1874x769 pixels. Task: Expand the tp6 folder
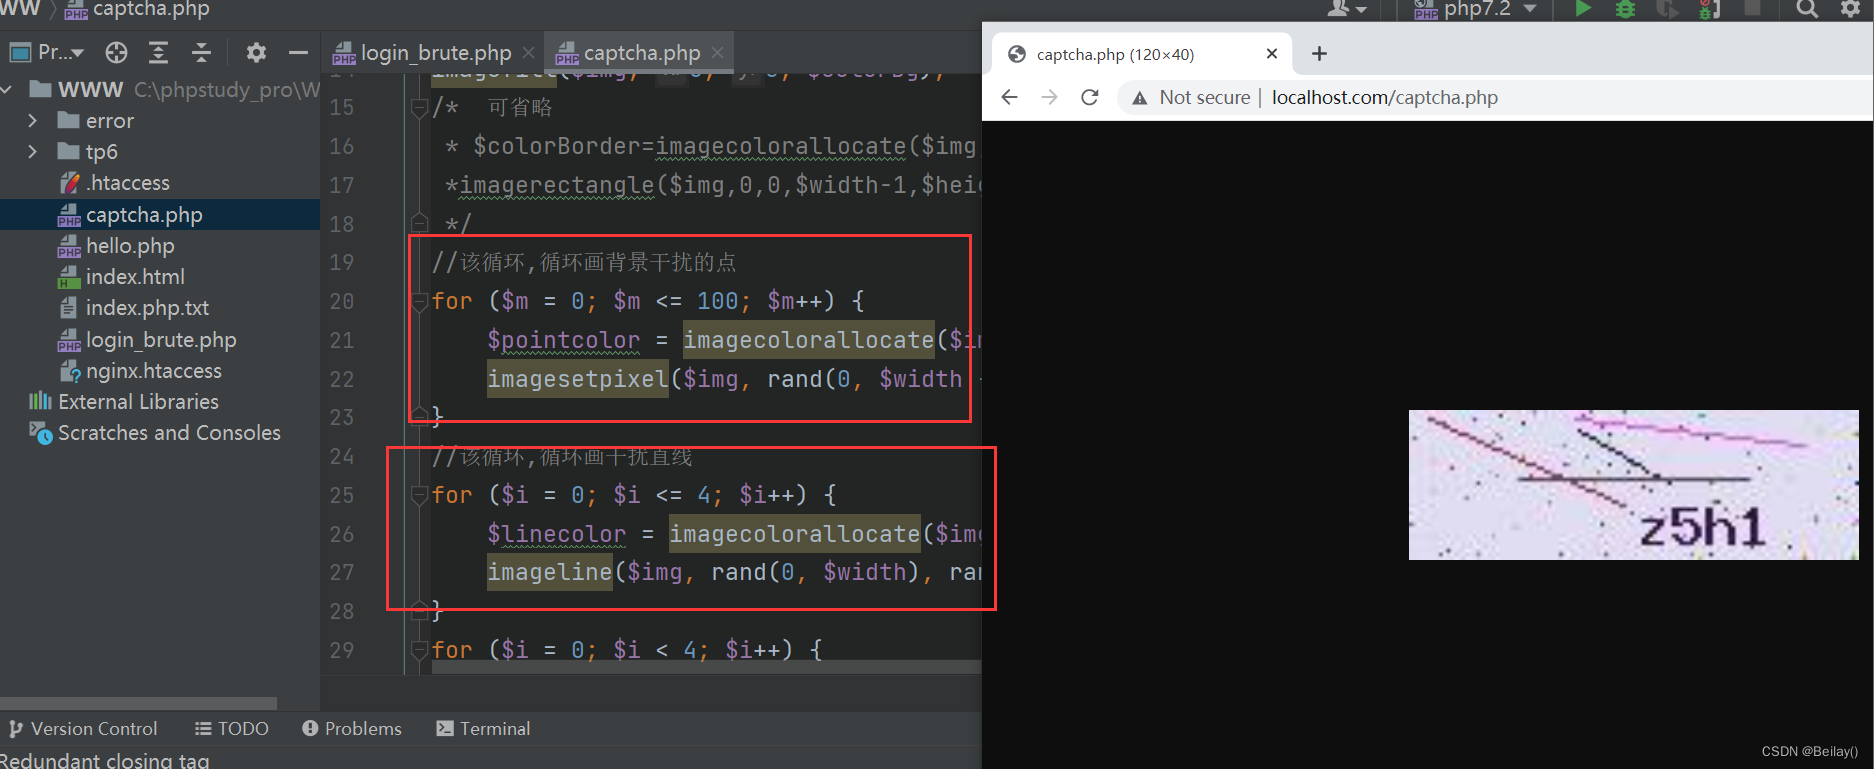(33, 152)
